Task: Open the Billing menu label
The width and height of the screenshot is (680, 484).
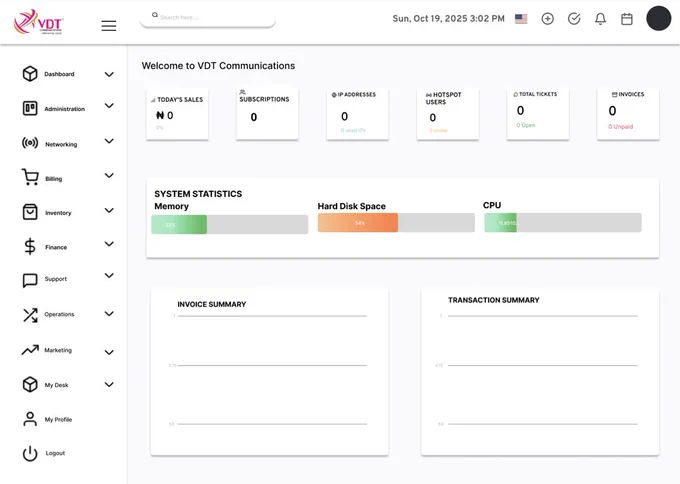Action: [53, 179]
